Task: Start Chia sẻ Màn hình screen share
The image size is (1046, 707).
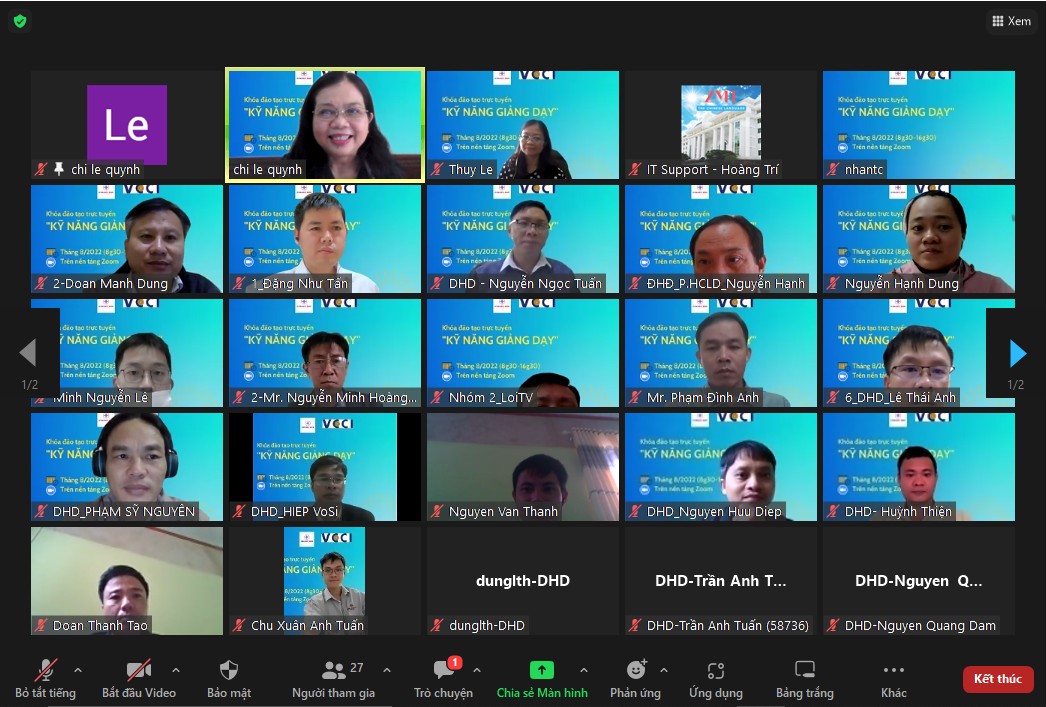Action: [542, 679]
